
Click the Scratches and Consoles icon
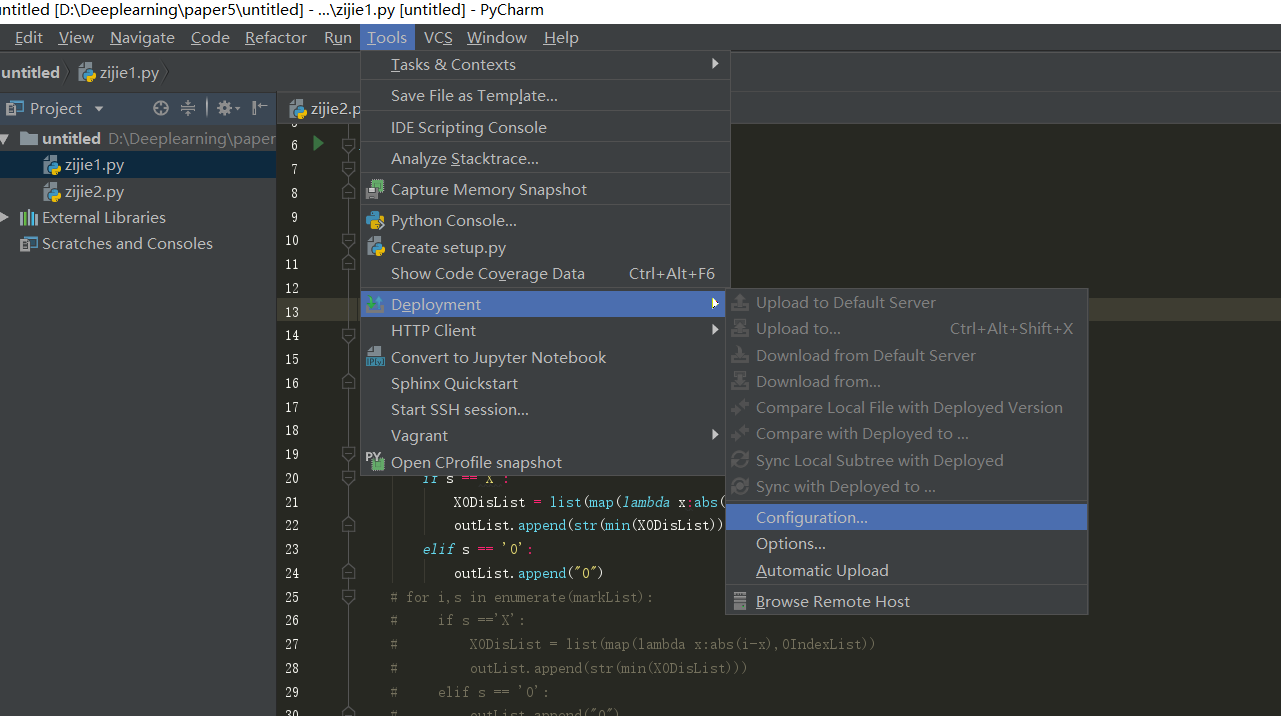click(29, 243)
